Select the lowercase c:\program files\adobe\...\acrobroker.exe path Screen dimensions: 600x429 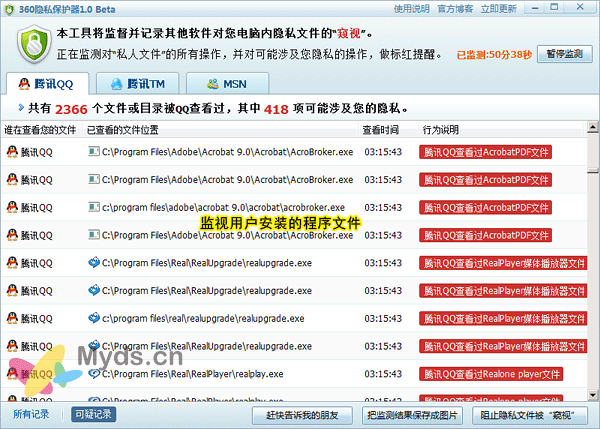point(223,207)
